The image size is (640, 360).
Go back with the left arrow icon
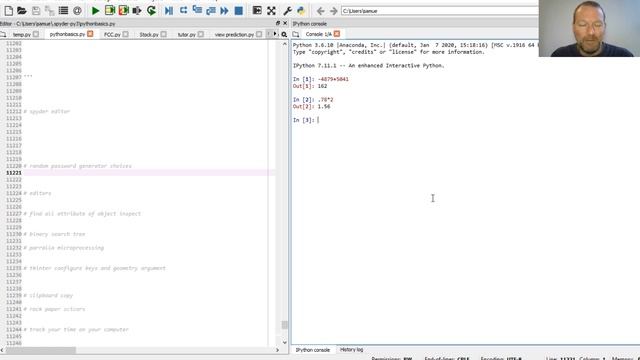pos(321,11)
